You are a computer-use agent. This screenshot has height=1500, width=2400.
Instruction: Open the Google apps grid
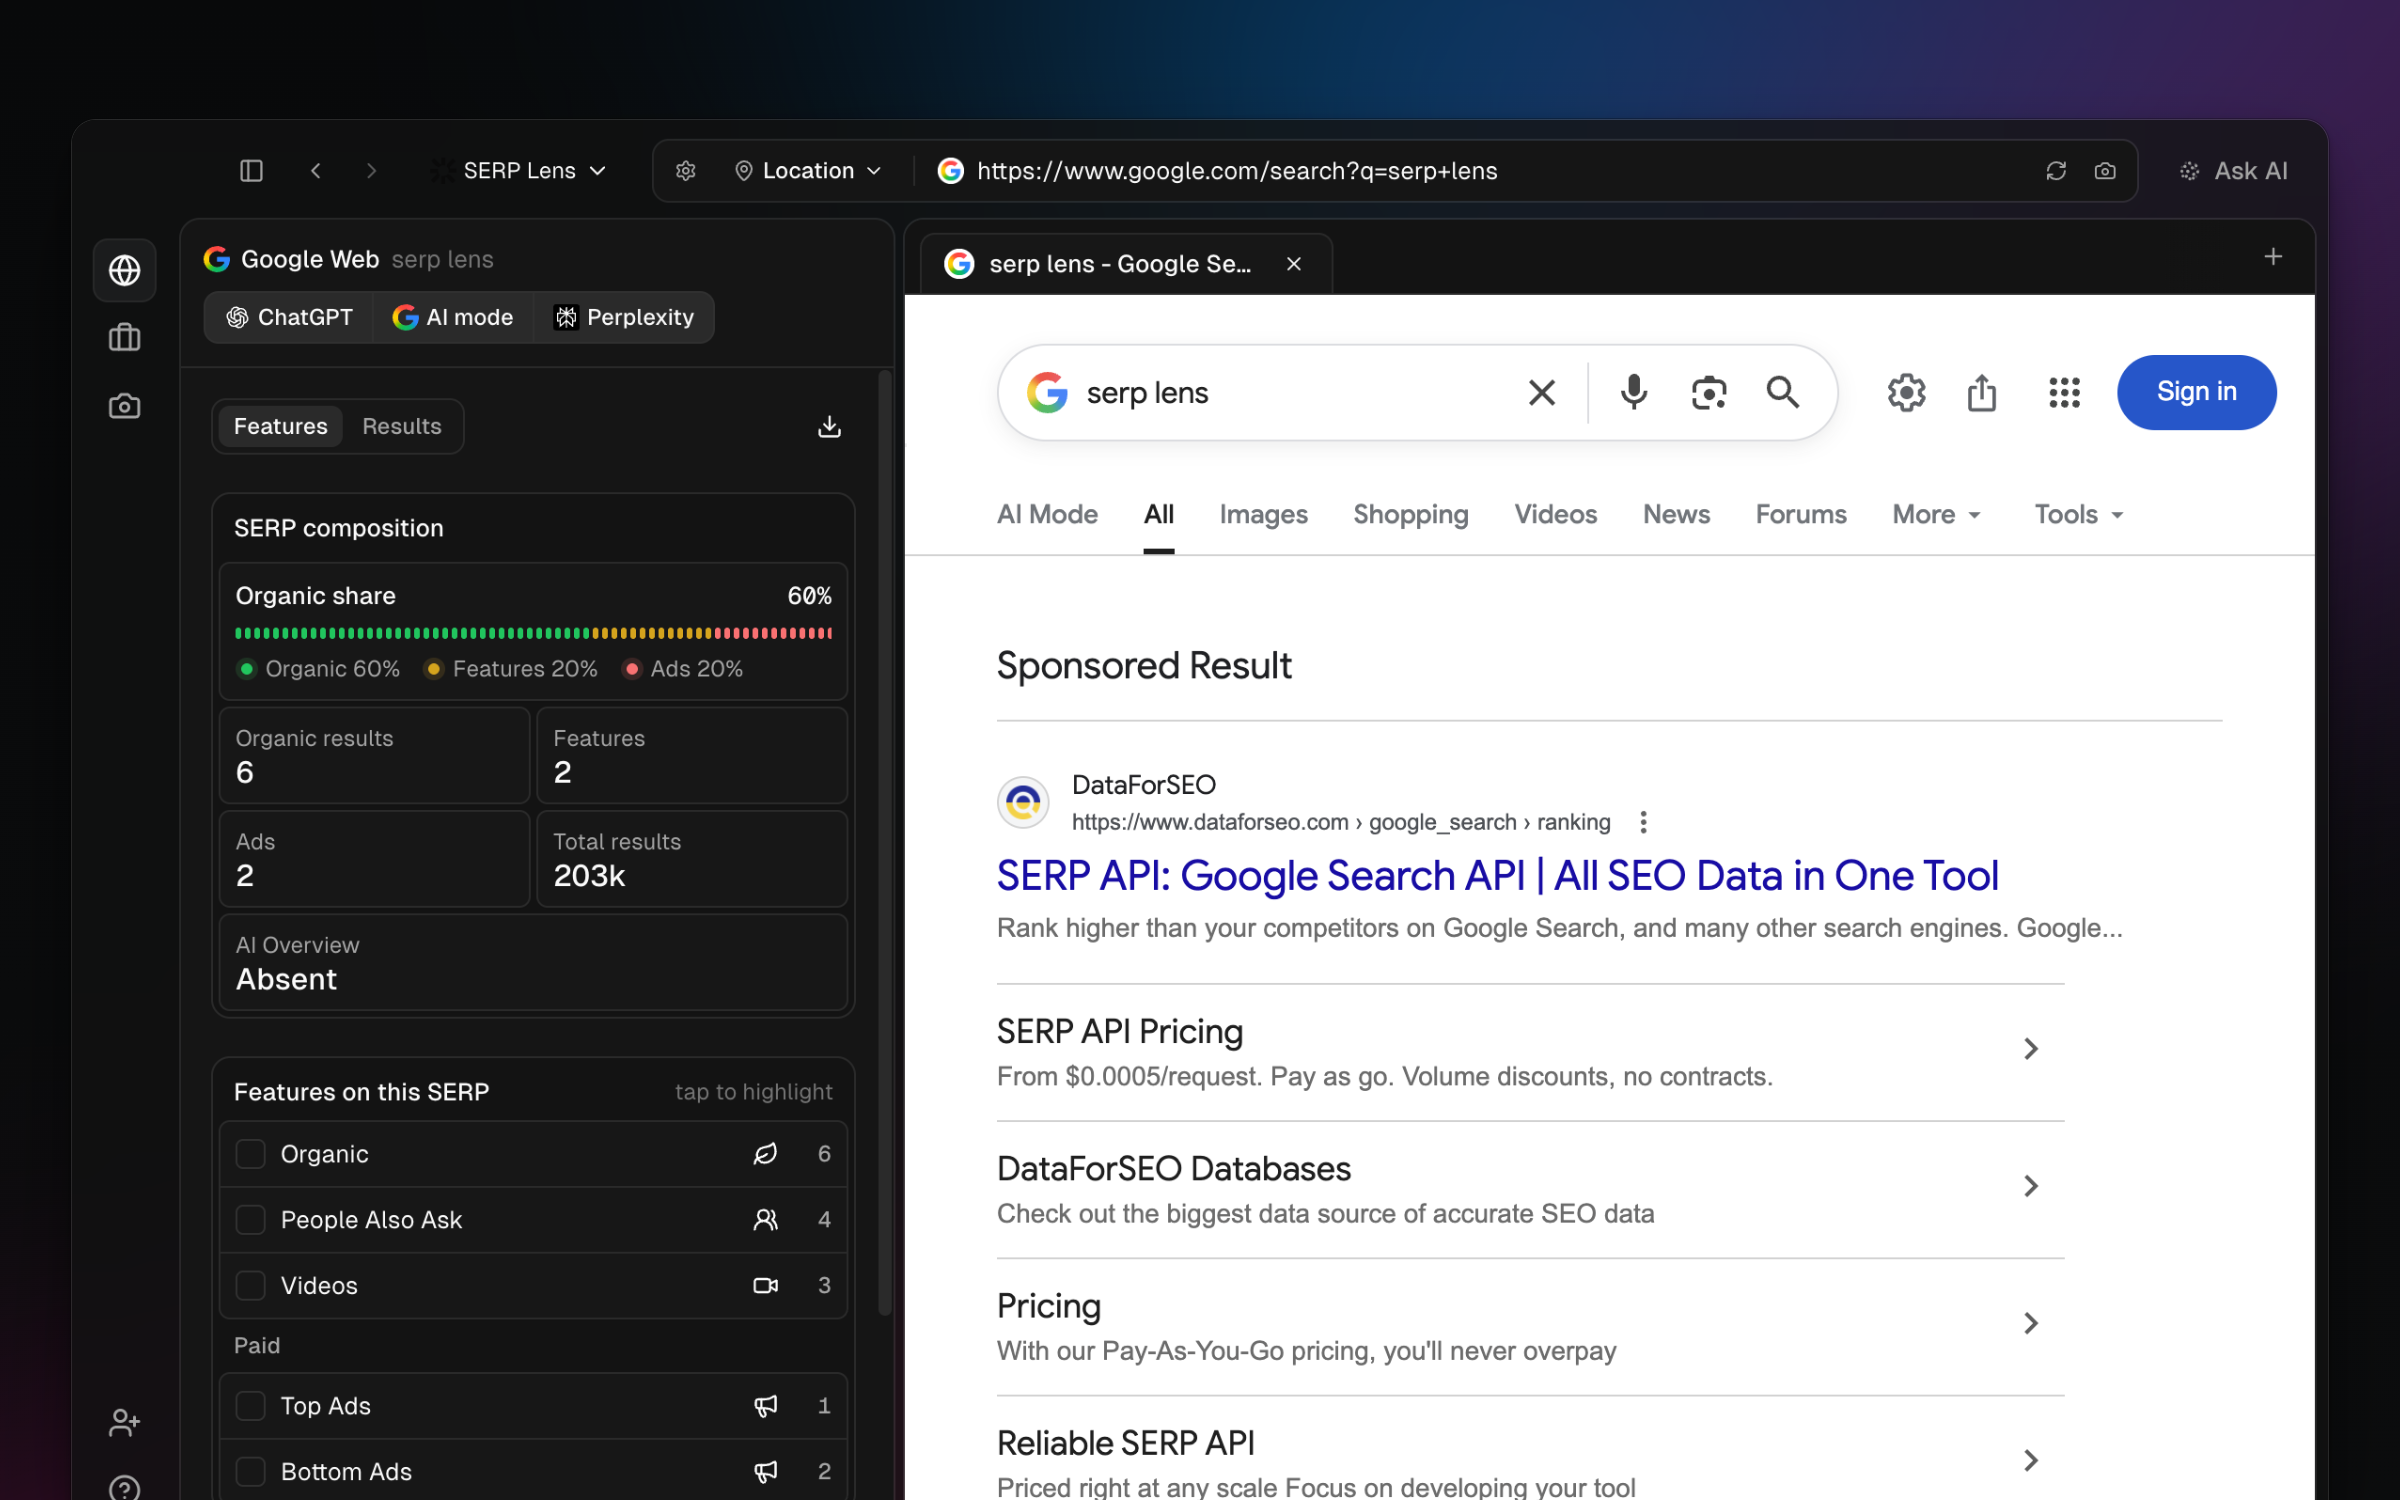click(x=2064, y=393)
